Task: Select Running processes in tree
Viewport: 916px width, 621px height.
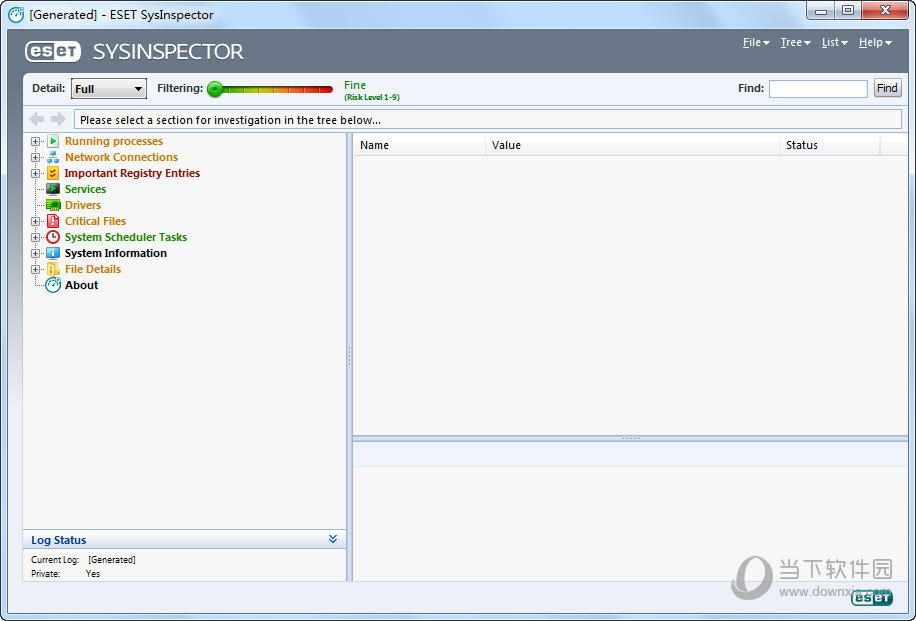Action: tap(114, 141)
